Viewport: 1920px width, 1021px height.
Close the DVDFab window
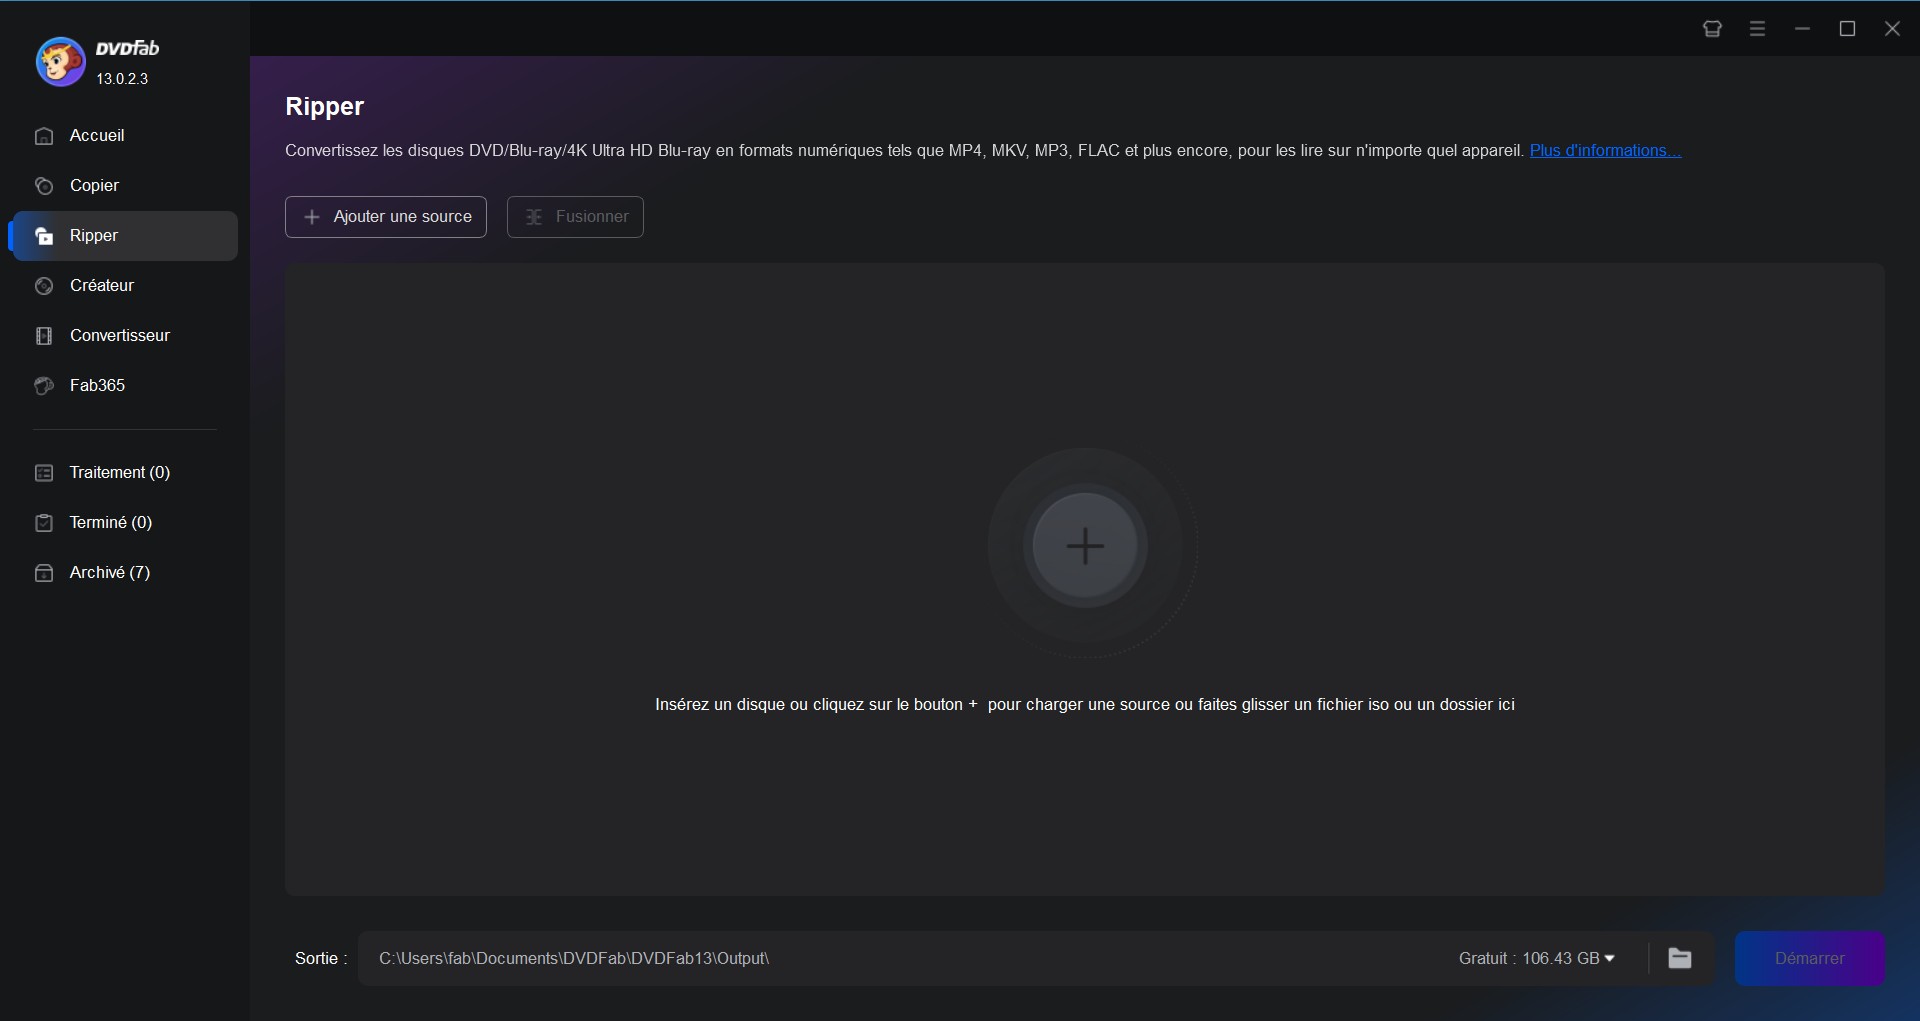tap(1892, 29)
